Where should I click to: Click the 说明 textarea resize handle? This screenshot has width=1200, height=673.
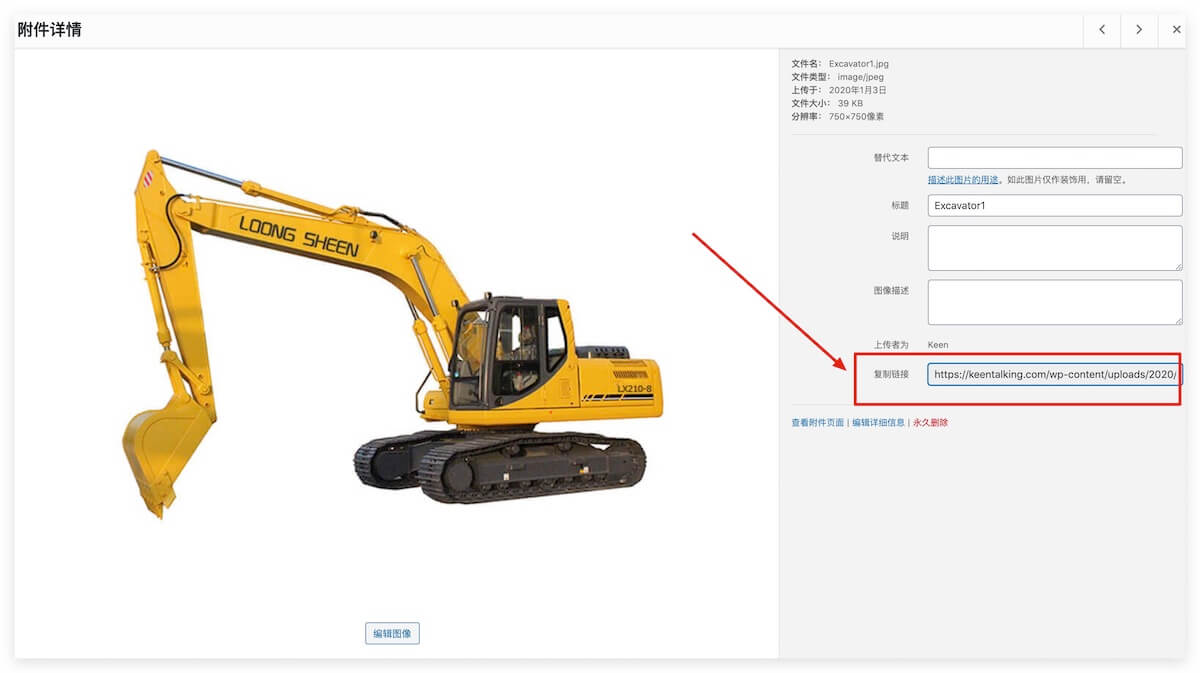coord(1177,265)
